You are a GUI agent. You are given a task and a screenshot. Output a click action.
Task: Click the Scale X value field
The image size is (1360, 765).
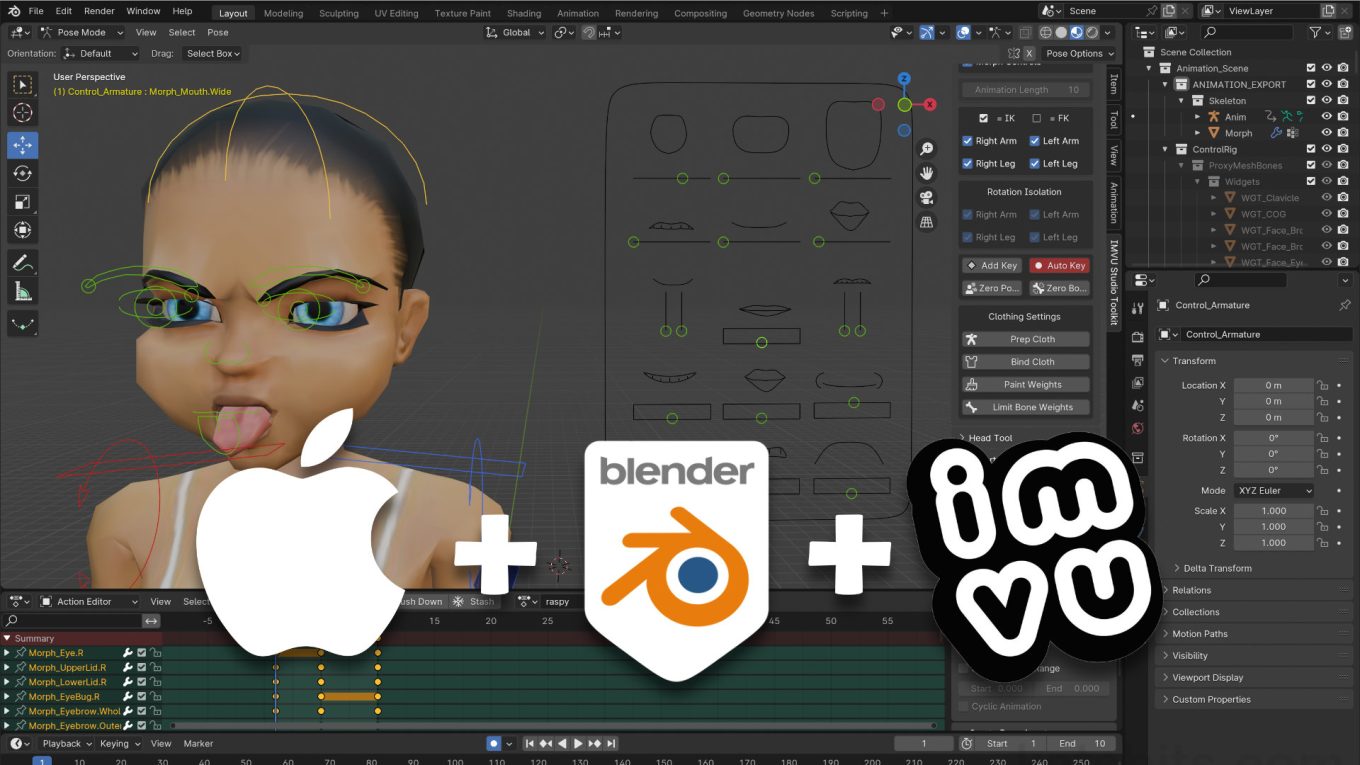coord(1274,511)
